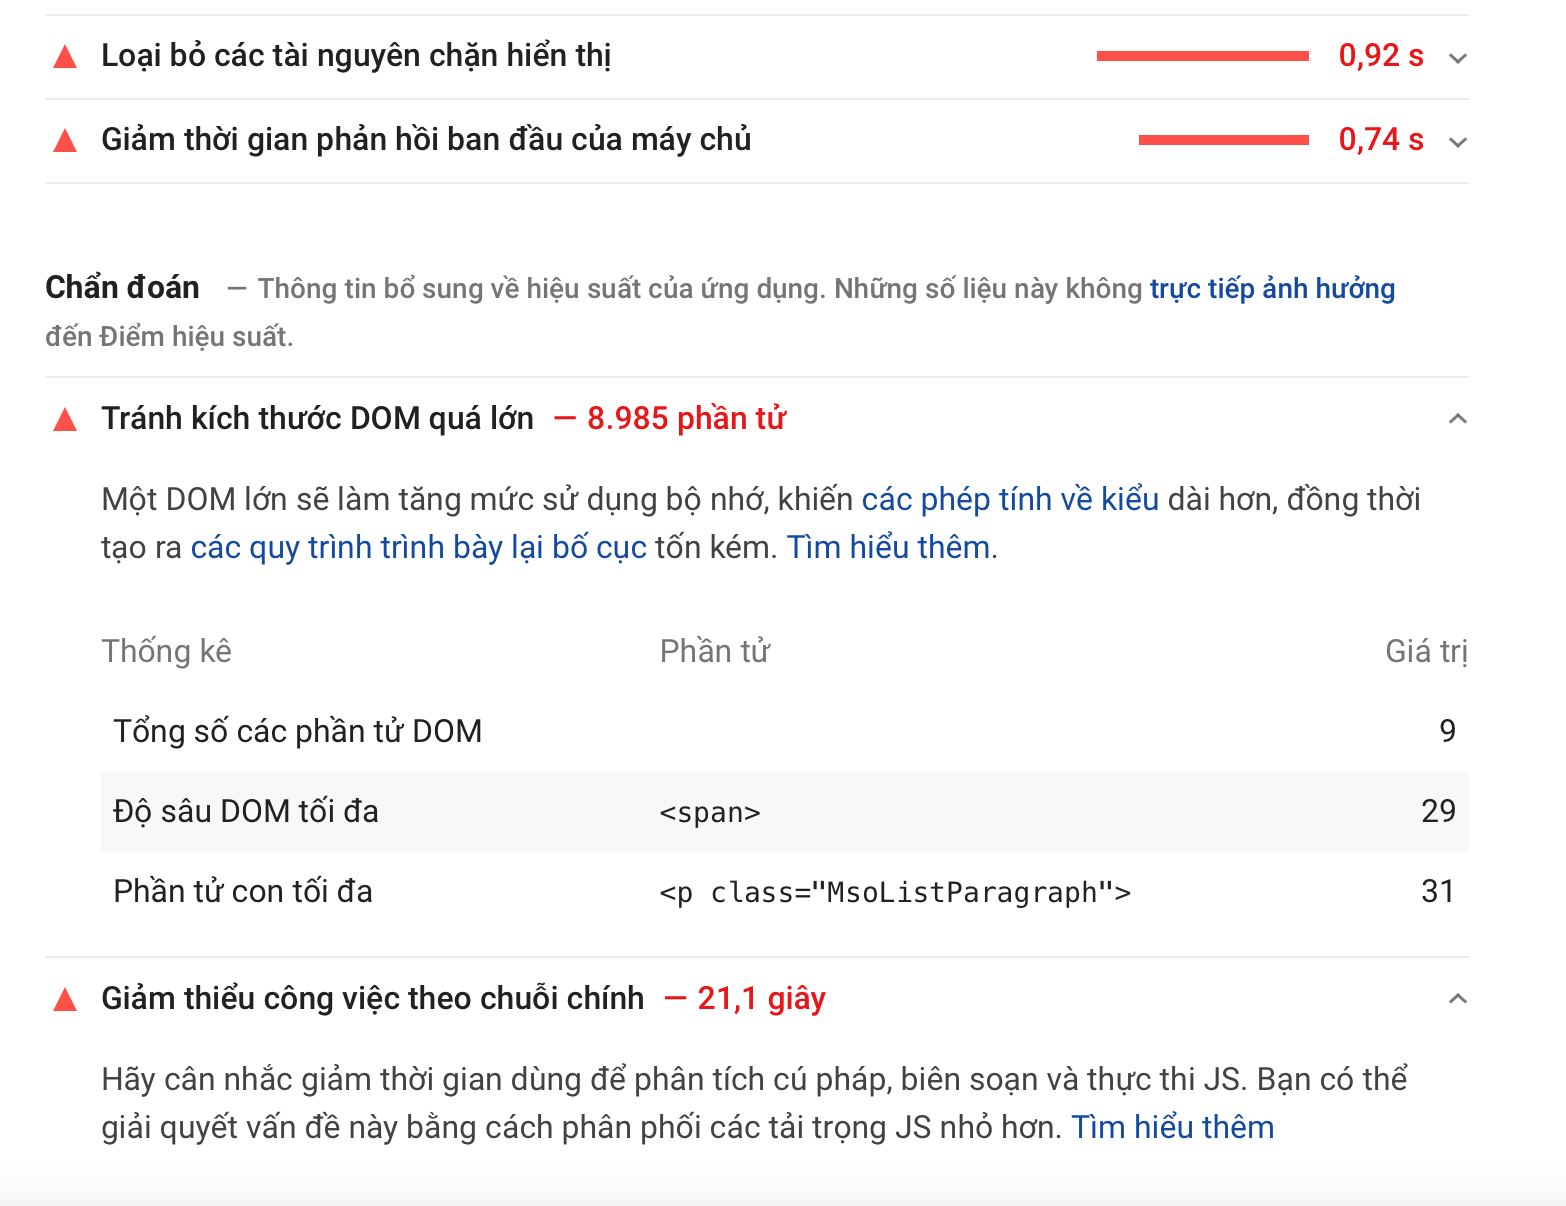Expand the 0,74 s server response audit
Image resolution: width=1566 pixels, height=1206 pixels.
coord(1457,142)
